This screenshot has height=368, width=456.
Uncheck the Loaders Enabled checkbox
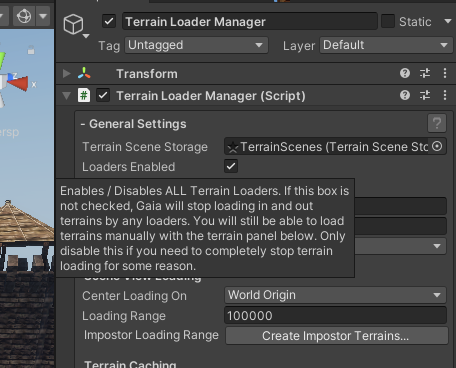(231, 166)
